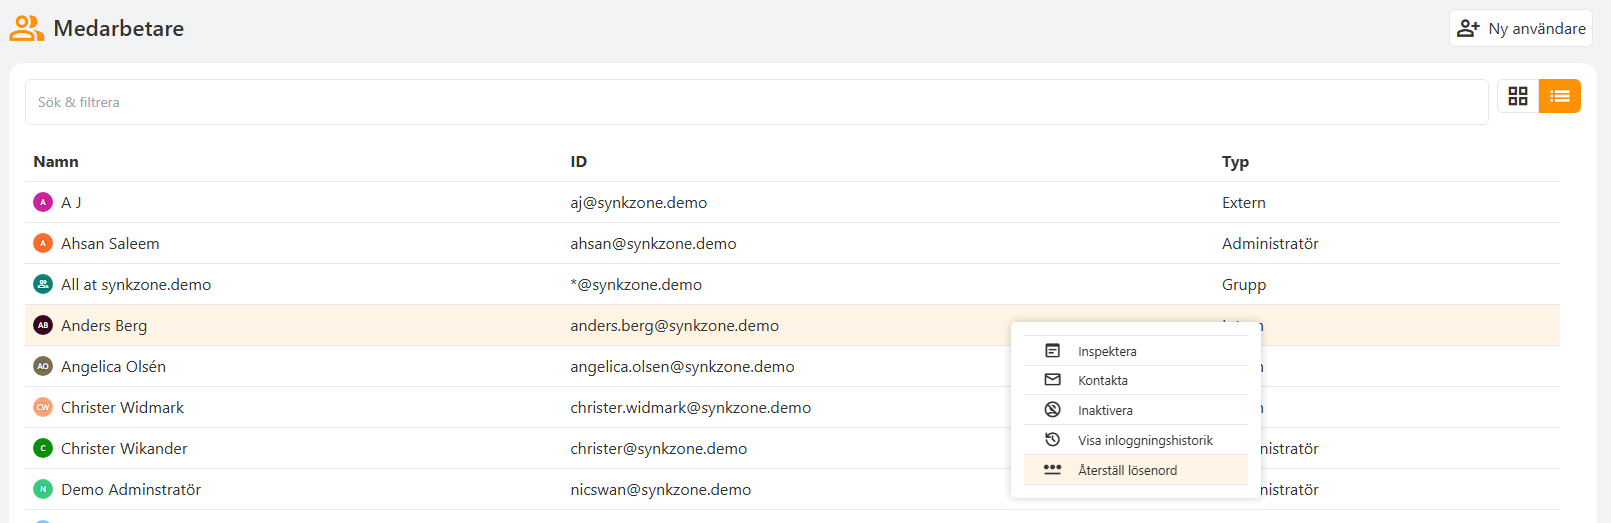
Task: Click the name Ahsan Saleem
Action: (110, 243)
